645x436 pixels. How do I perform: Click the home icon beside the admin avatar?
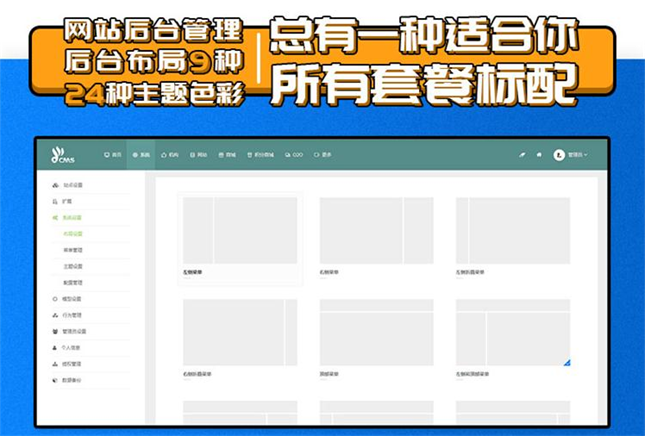tap(540, 155)
